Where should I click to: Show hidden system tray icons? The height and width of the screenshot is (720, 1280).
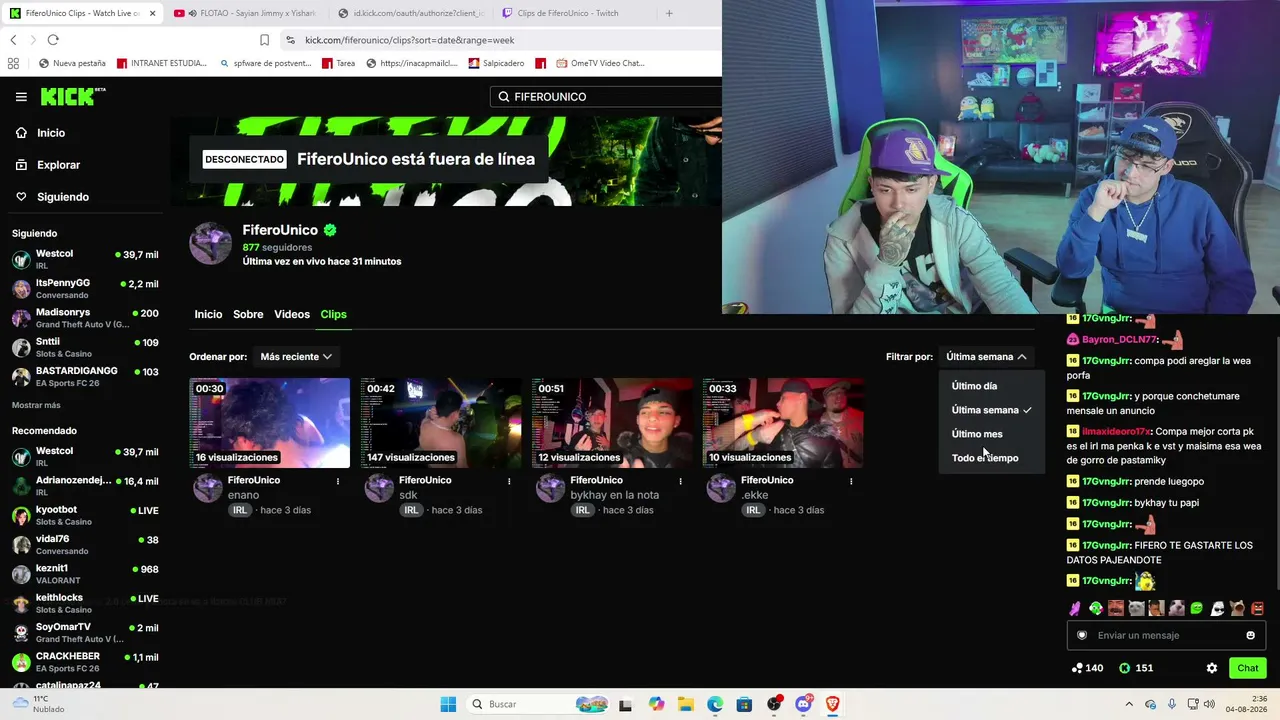click(x=1129, y=704)
